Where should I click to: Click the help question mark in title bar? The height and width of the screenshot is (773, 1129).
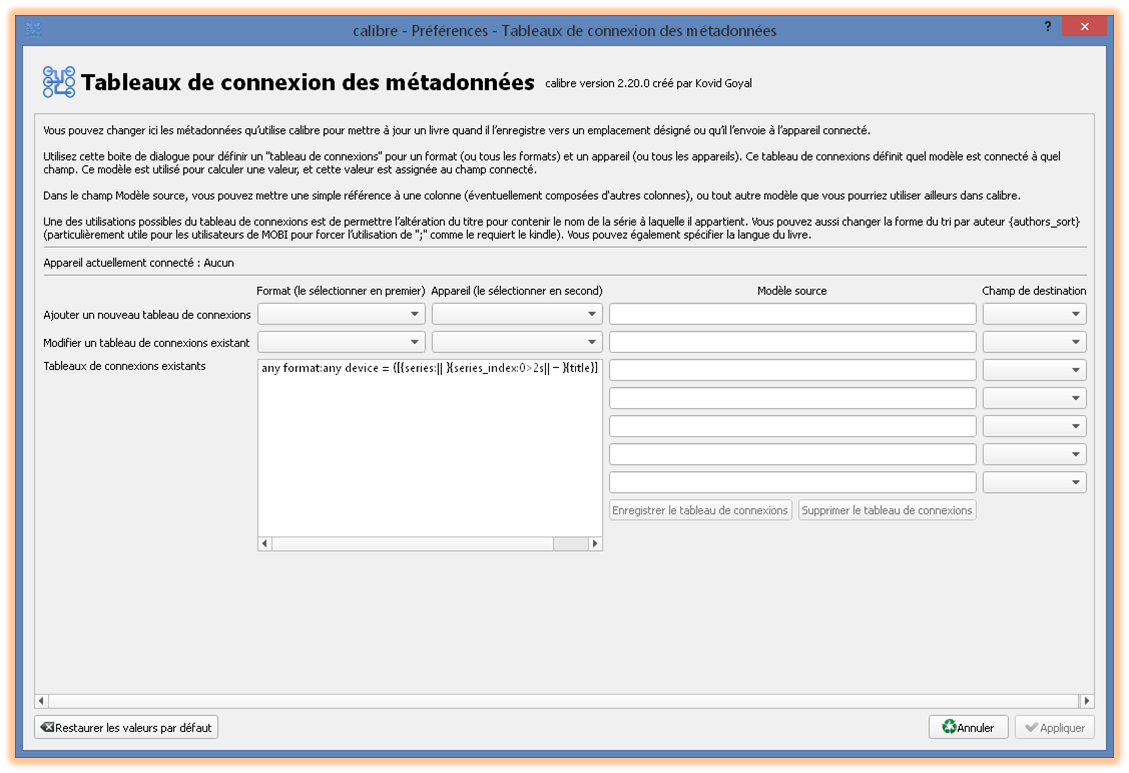tap(1047, 27)
